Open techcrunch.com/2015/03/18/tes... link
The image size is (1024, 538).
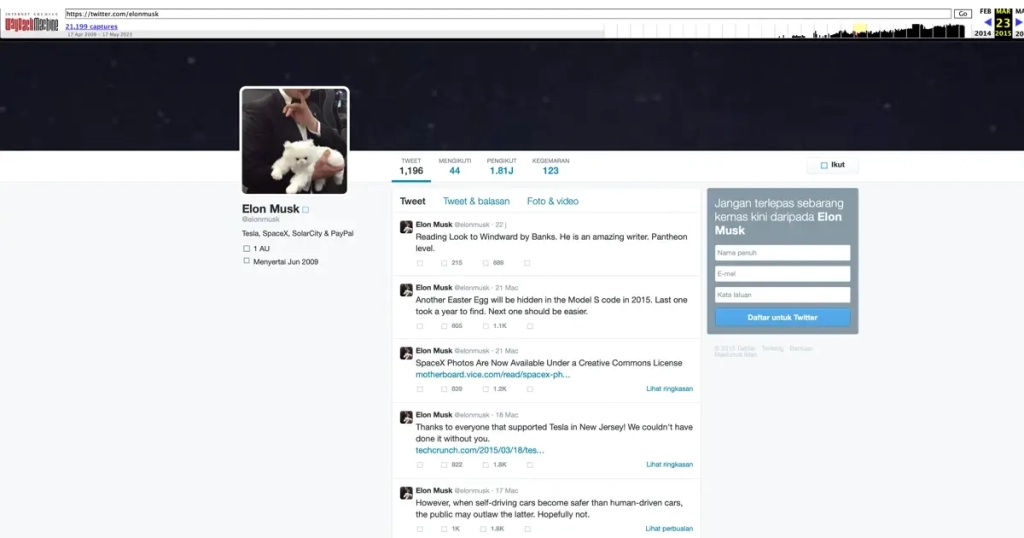pyautogui.click(x=479, y=451)
